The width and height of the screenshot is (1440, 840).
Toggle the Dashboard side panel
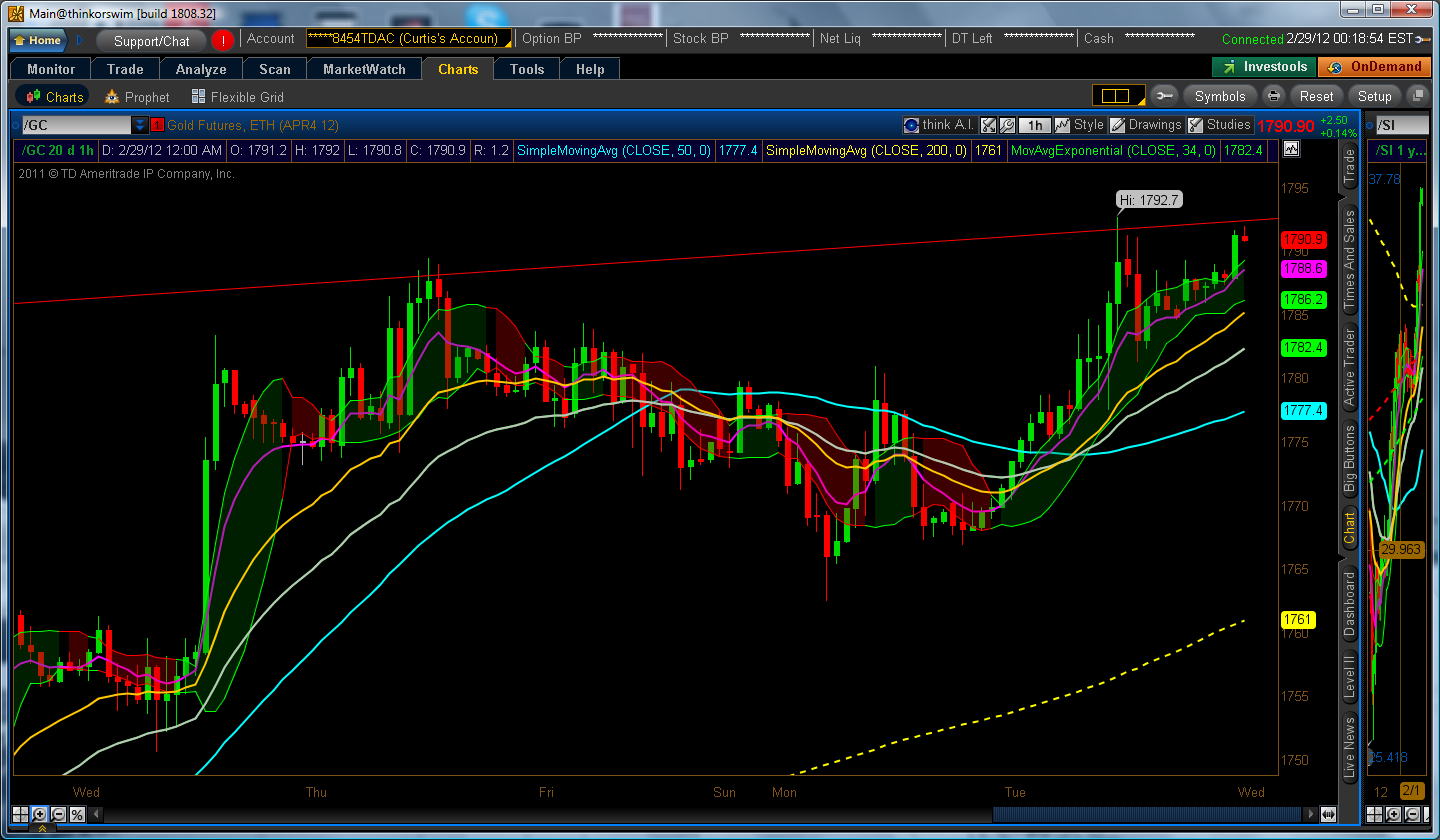(1349, 602)
